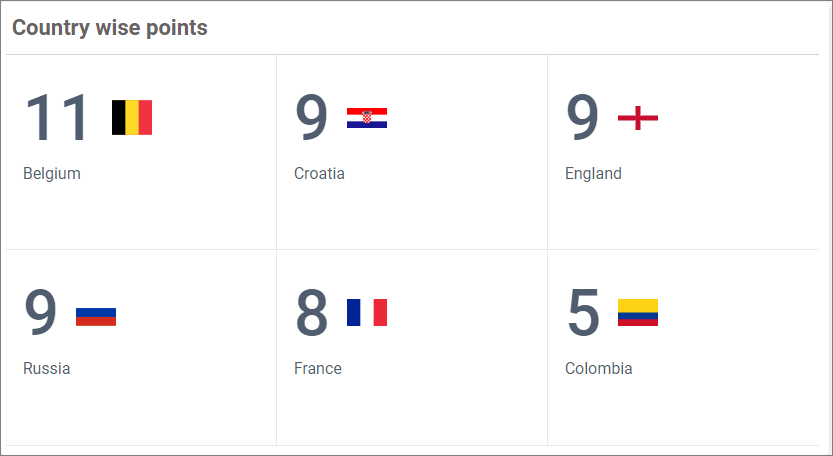Click the Colombia flag icon
Viewport: 833px width, 456px height.
638,313
